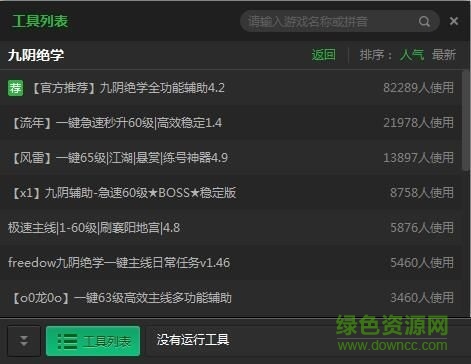Click the green 荐 recommended badge

pyautogui.click(x=16, y=88)
